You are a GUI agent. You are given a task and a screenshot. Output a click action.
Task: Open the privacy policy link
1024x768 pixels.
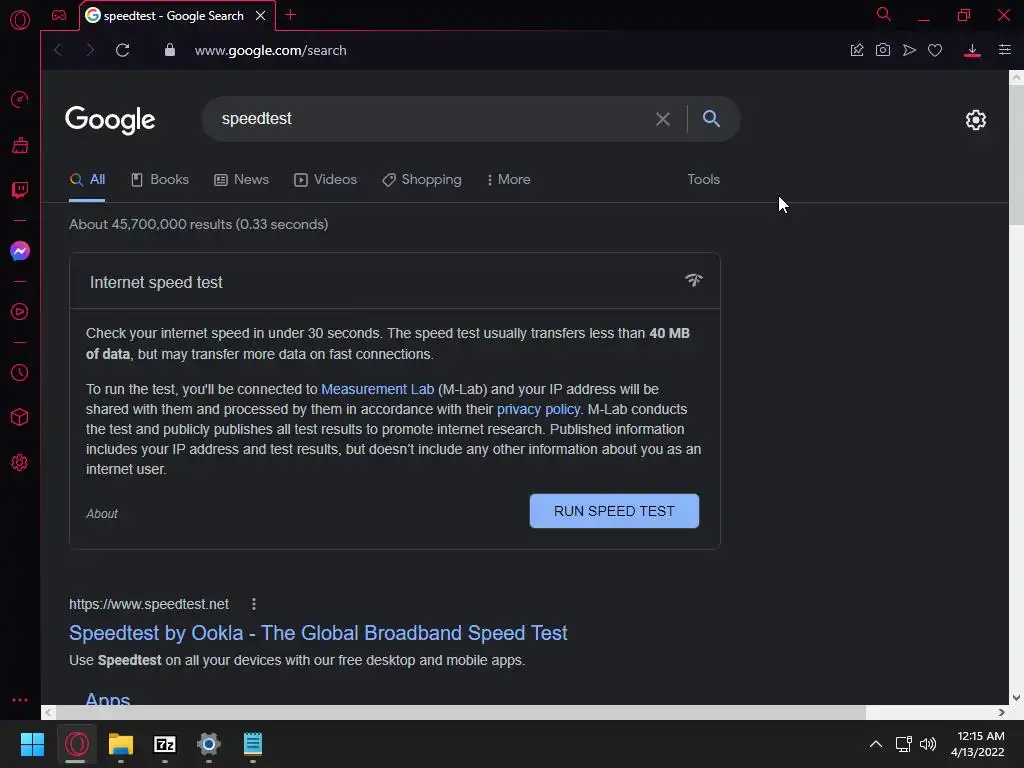point(538,409)
